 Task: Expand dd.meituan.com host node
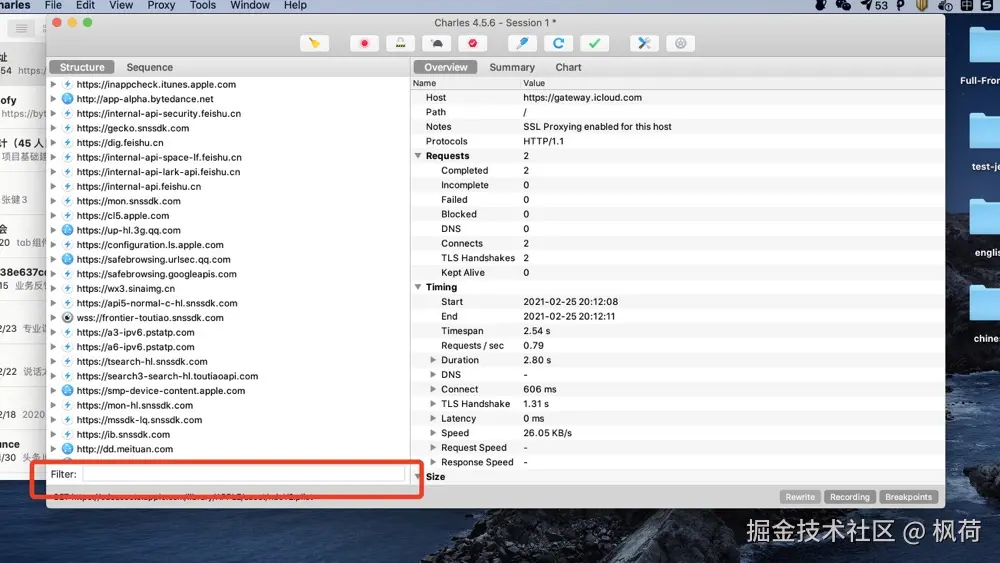pyautogui.click(x=54, y=449)
